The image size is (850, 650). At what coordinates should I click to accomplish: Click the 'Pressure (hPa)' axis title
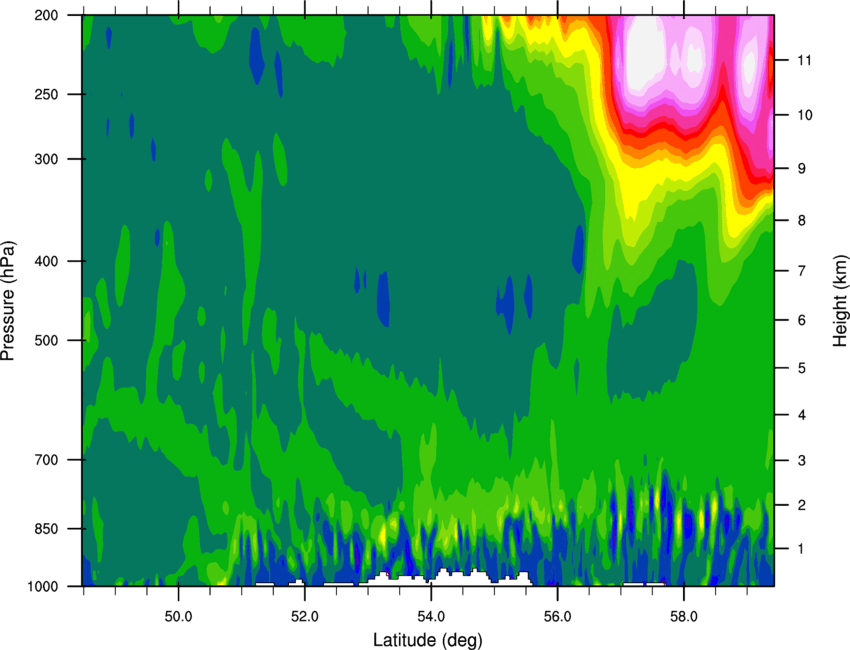coord(8,301)
